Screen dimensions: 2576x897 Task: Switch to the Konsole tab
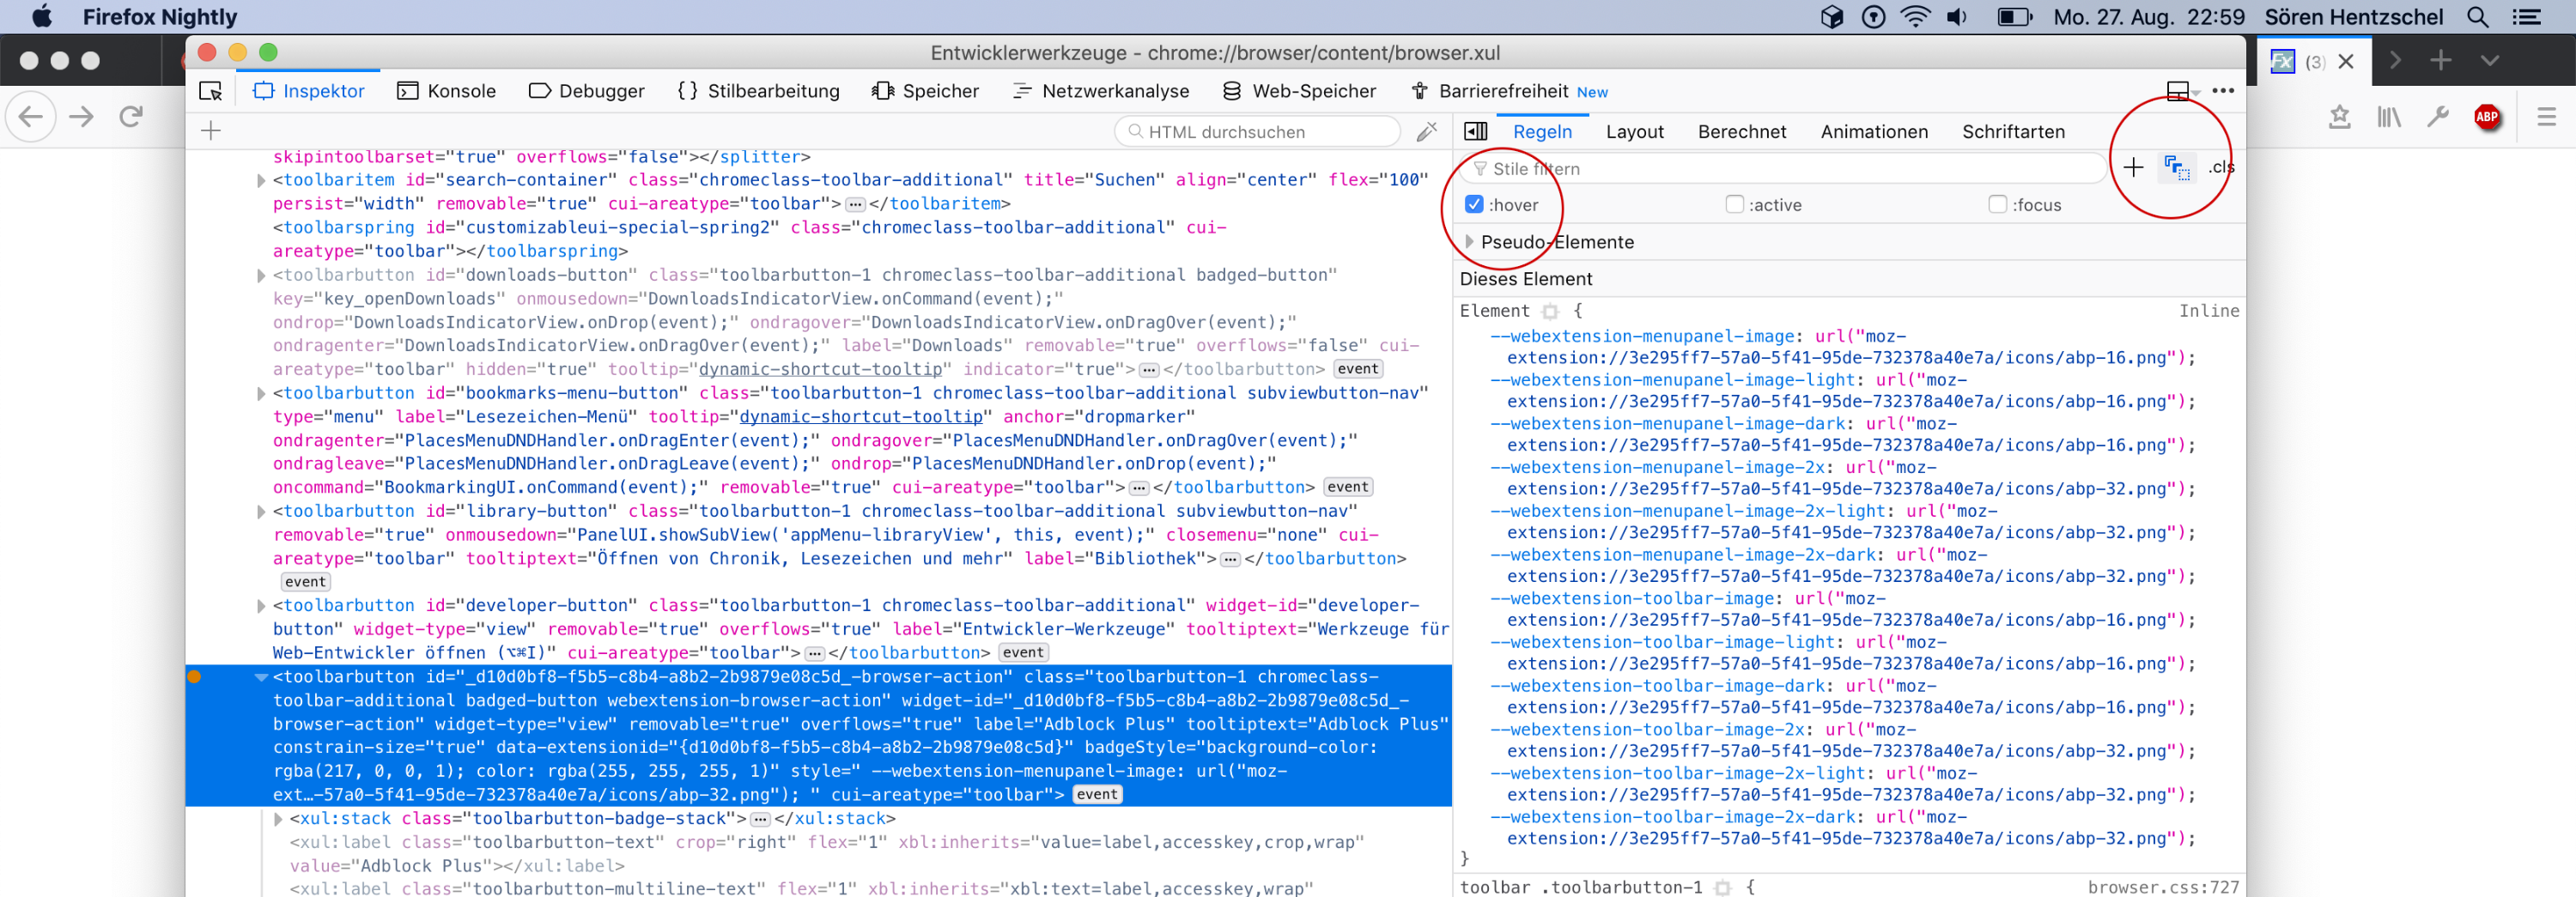pyautogui.click(x=447, y=91)
